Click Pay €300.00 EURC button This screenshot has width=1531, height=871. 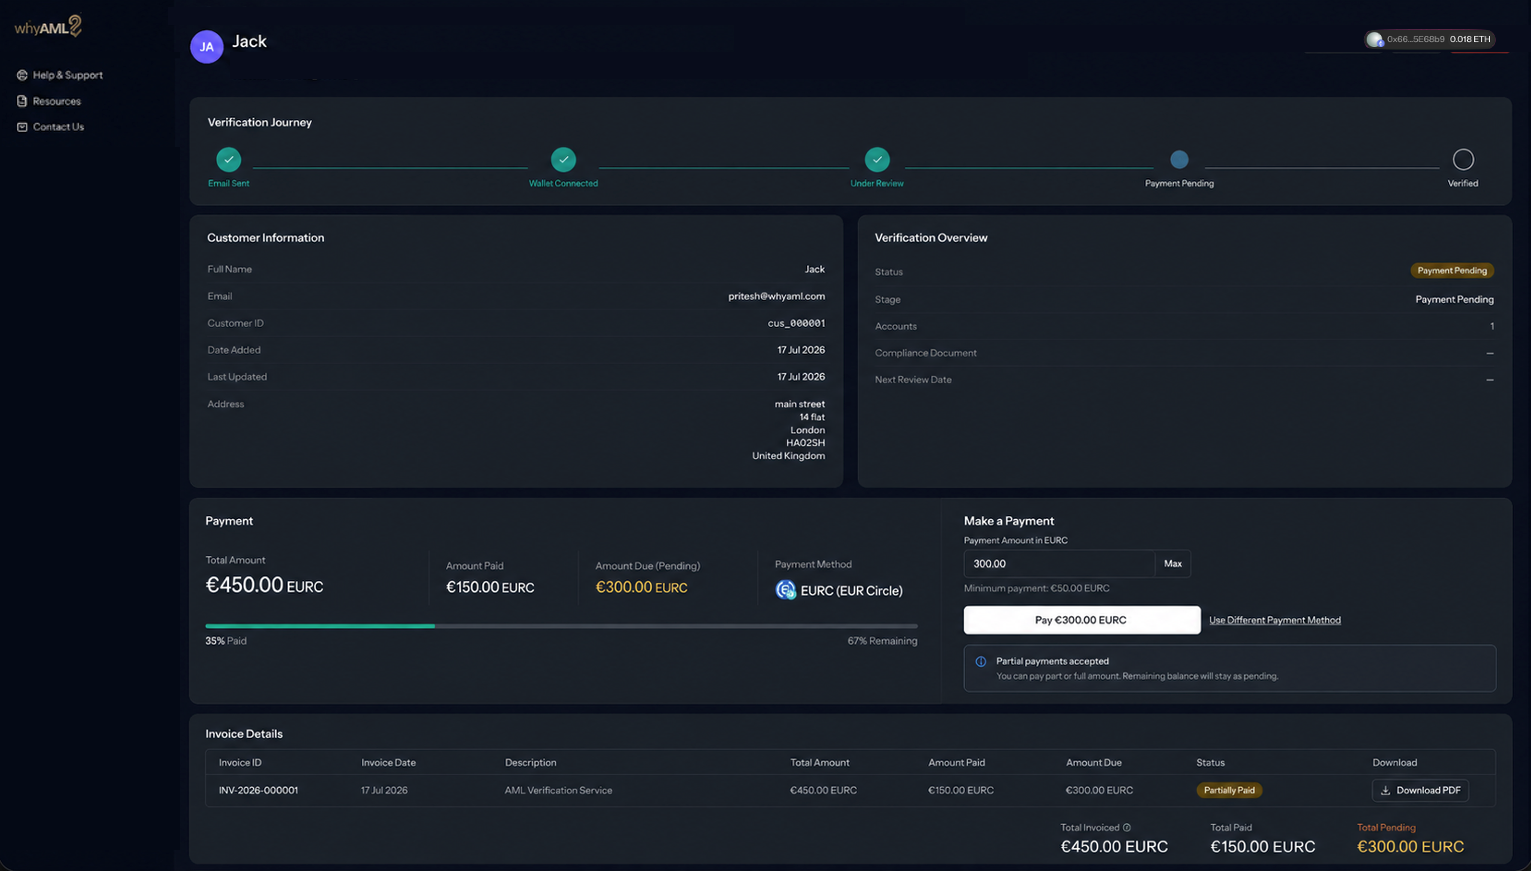coord(1082,620)
